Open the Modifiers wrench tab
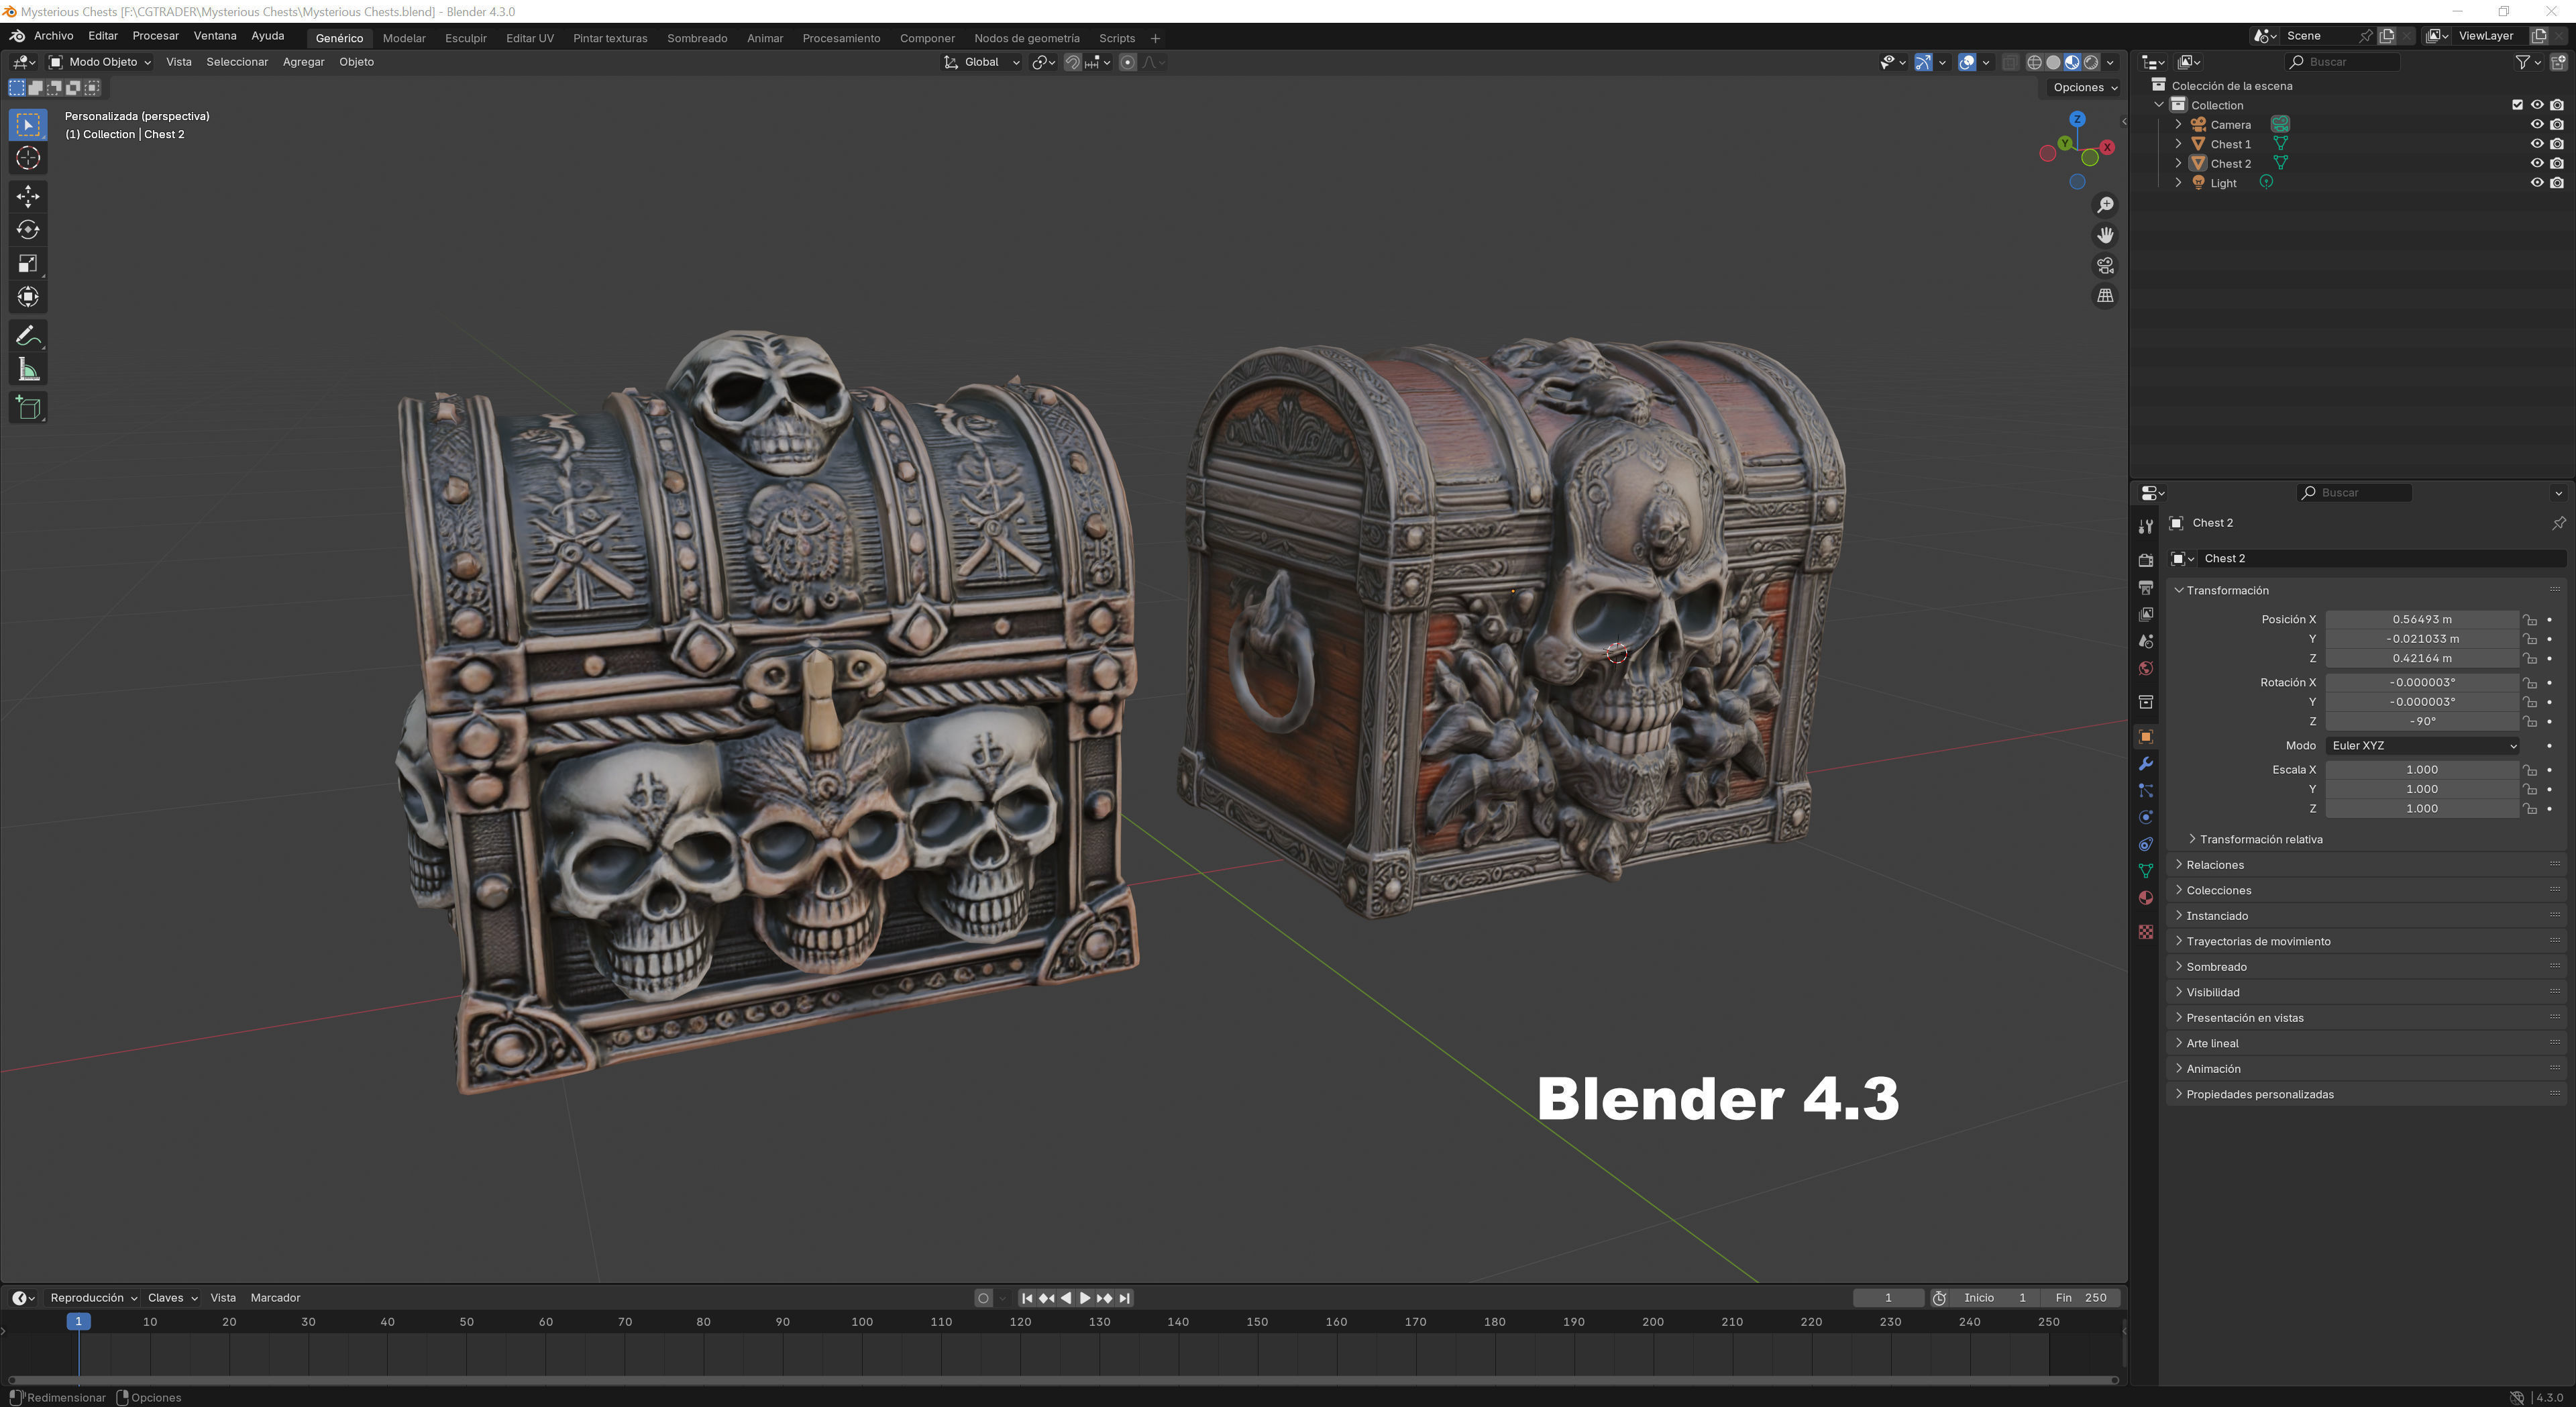 [x=2145, y=764]
